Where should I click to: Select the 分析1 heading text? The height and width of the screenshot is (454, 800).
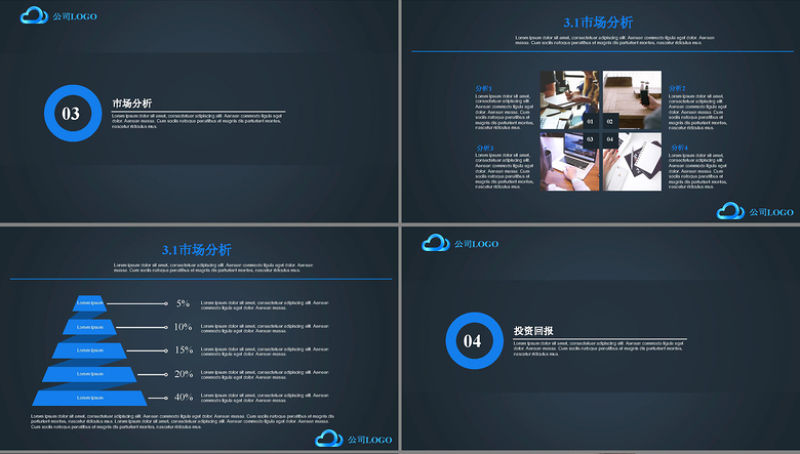484,88
